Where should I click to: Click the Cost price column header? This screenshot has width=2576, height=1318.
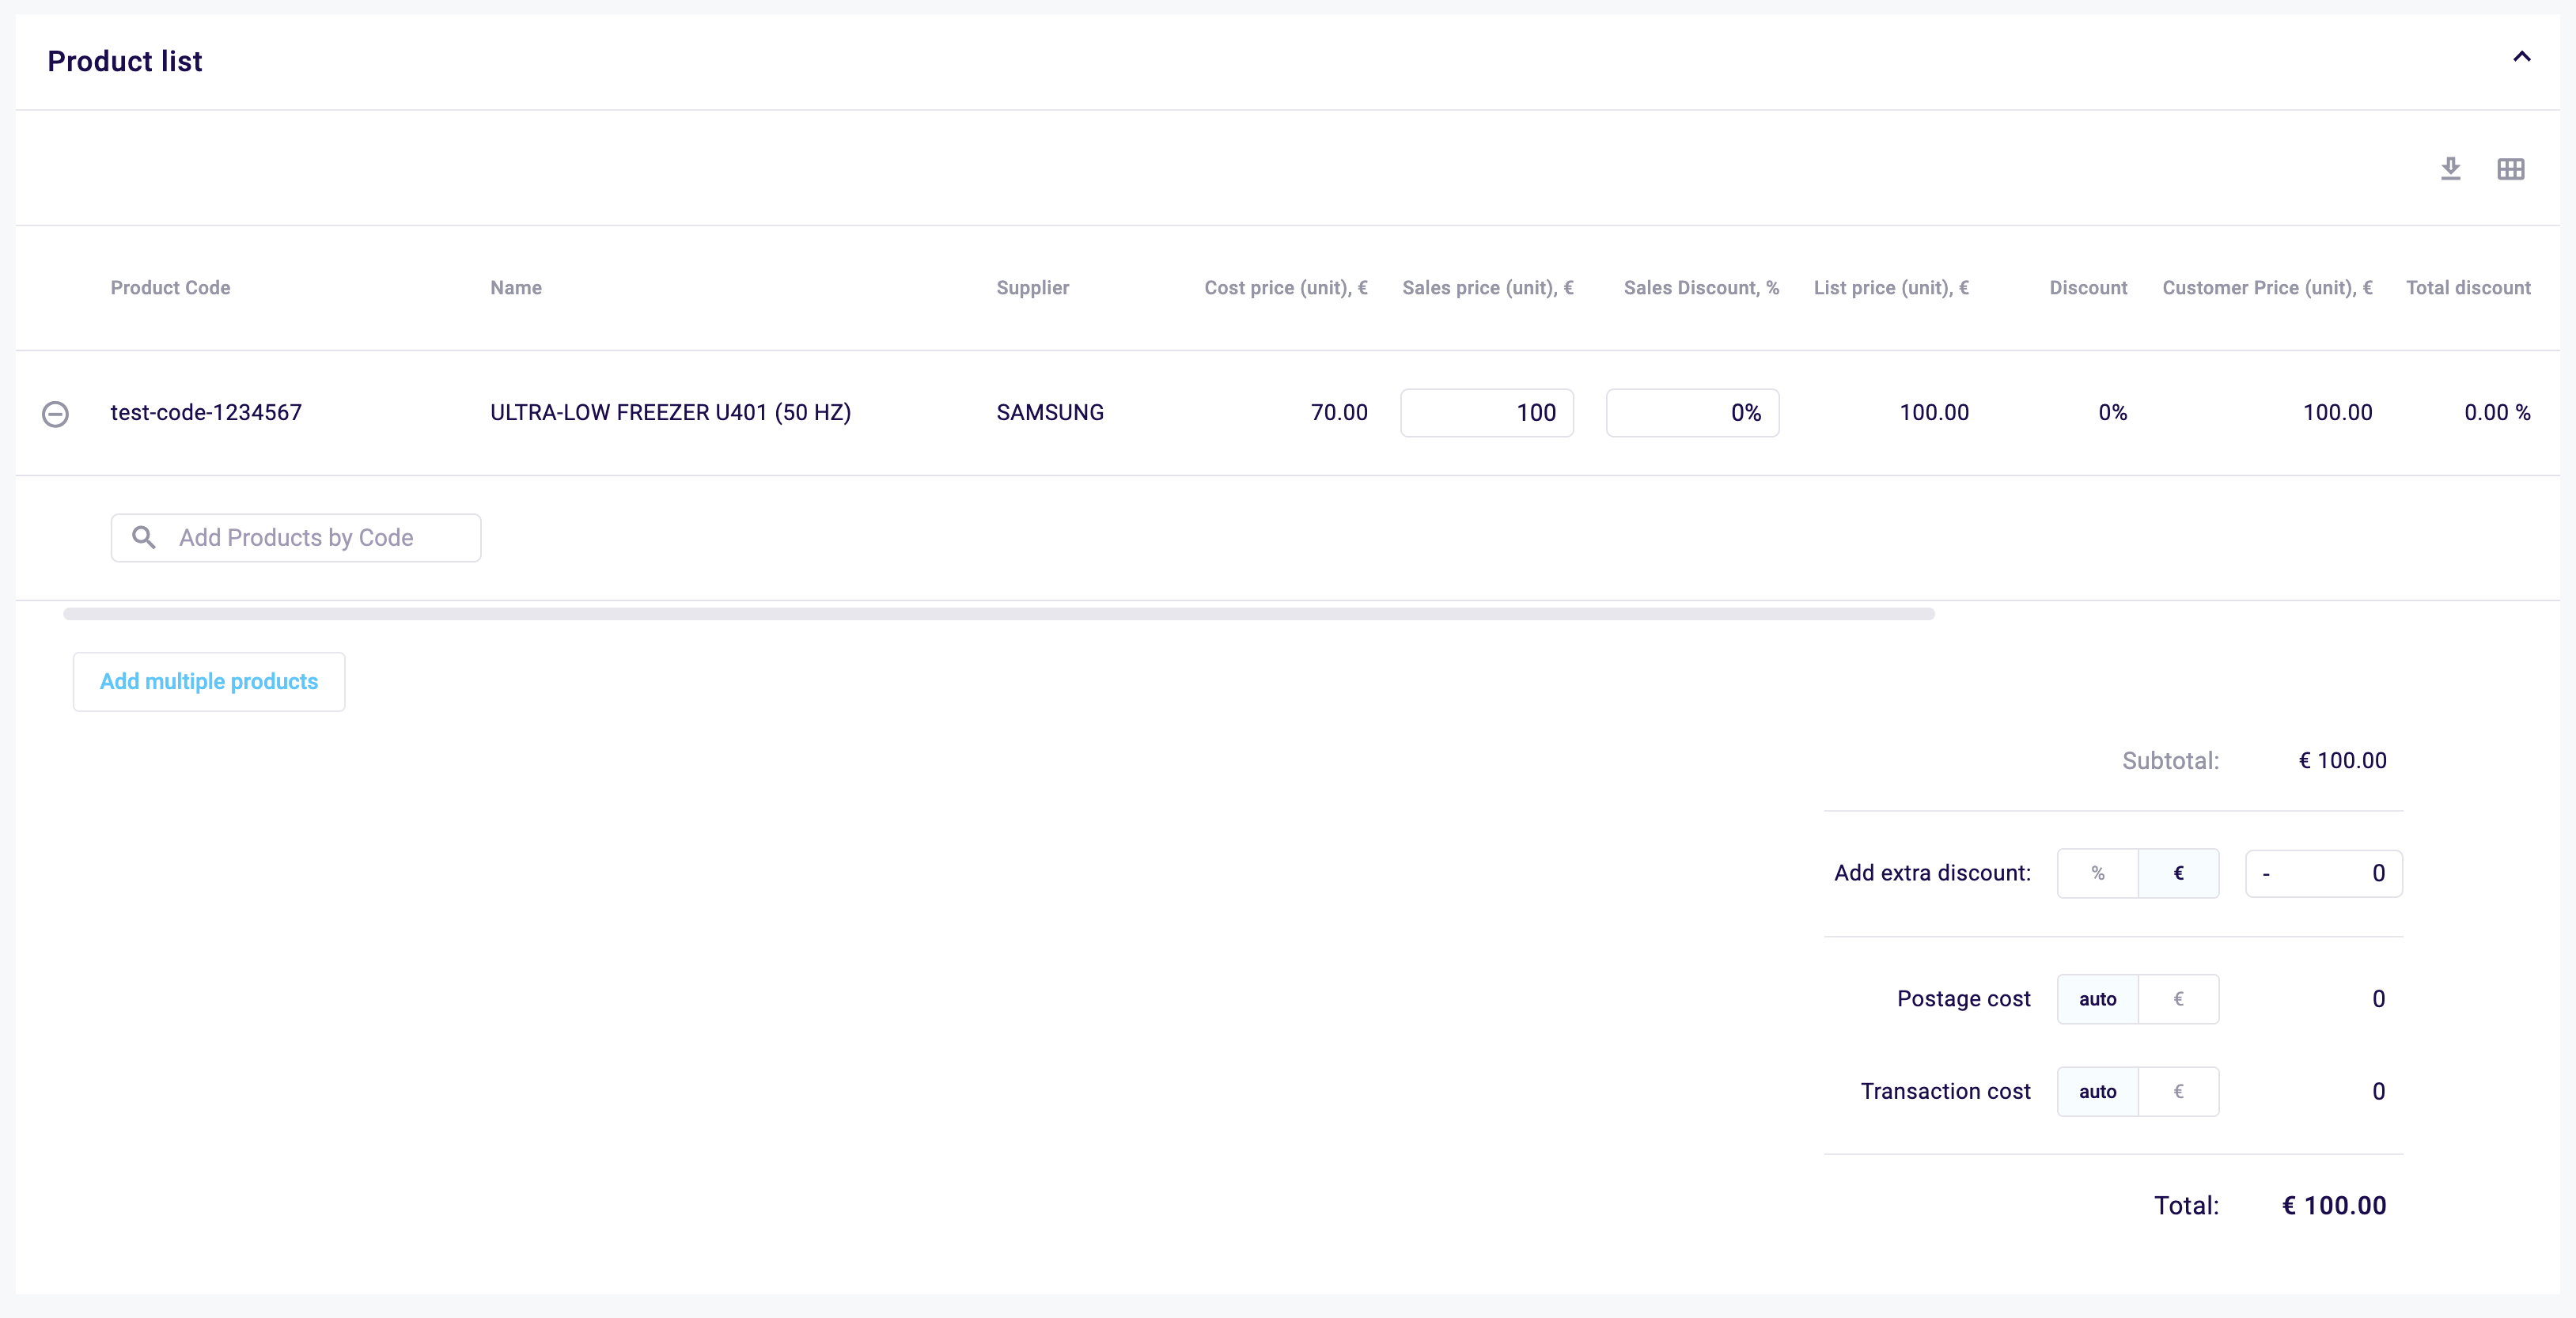tap(1285, 288)
